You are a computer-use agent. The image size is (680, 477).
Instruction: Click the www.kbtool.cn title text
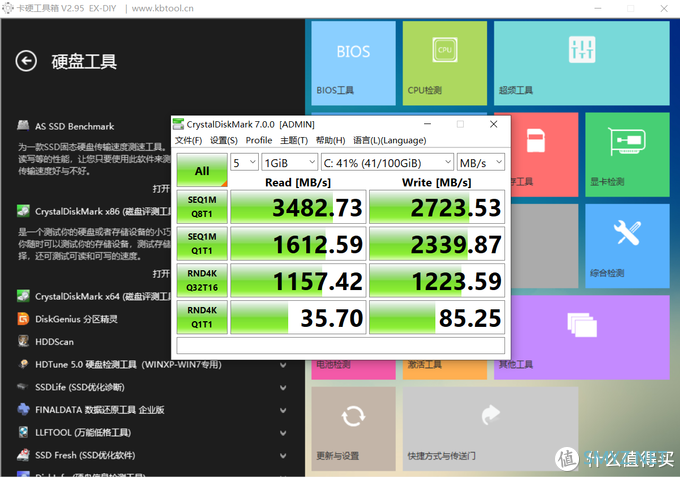tap(163, 8)
